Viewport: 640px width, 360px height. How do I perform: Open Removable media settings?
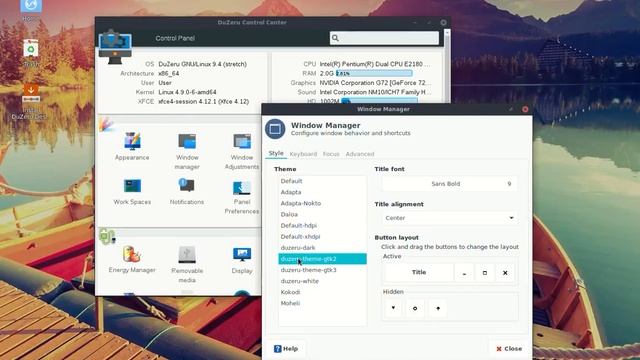[187, 264]
